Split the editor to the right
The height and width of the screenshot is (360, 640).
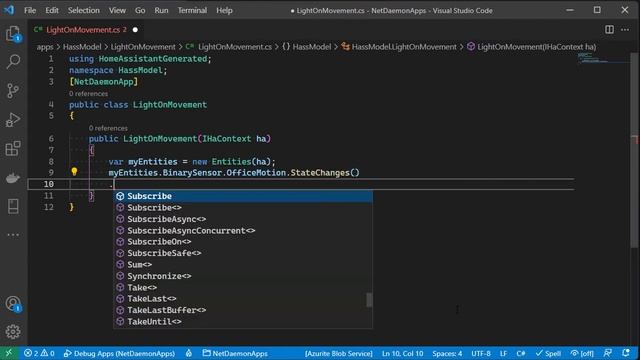coord(609,29)
